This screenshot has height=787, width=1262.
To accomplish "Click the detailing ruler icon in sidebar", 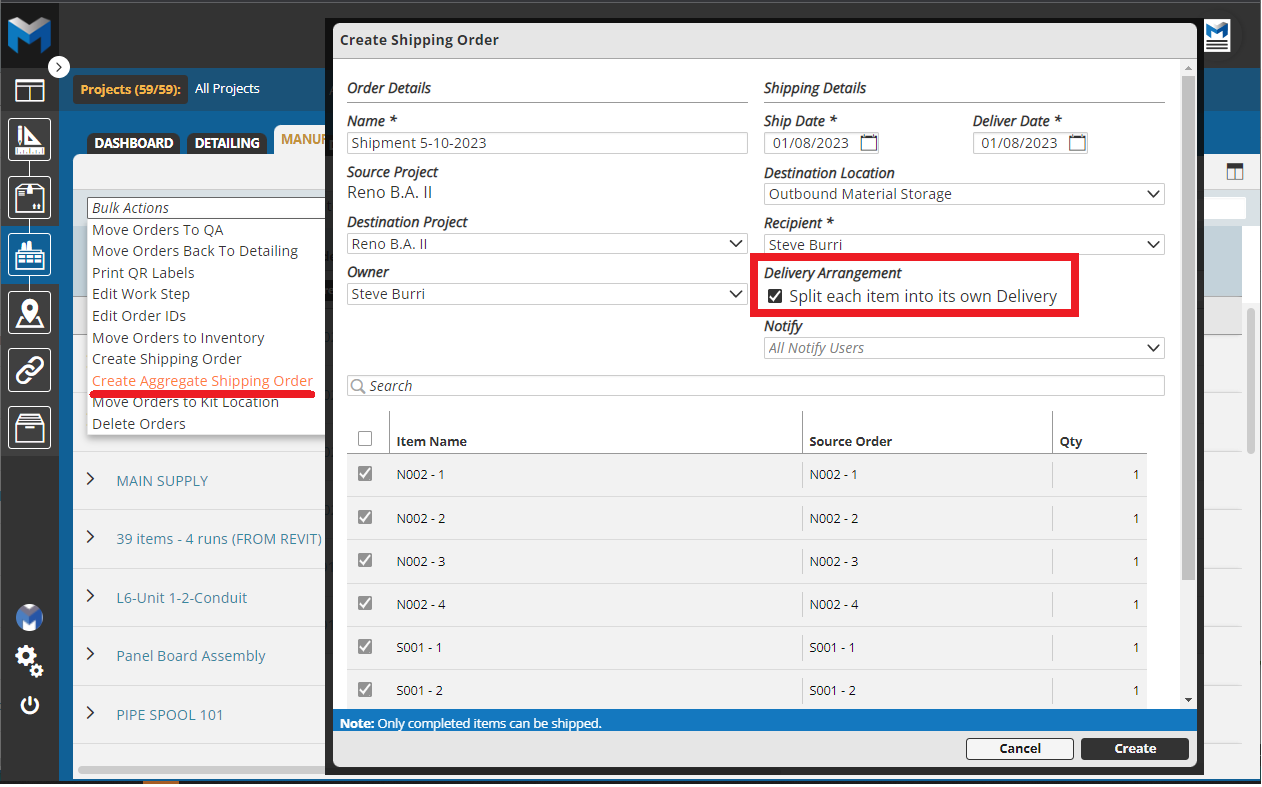I will (29, 140).
